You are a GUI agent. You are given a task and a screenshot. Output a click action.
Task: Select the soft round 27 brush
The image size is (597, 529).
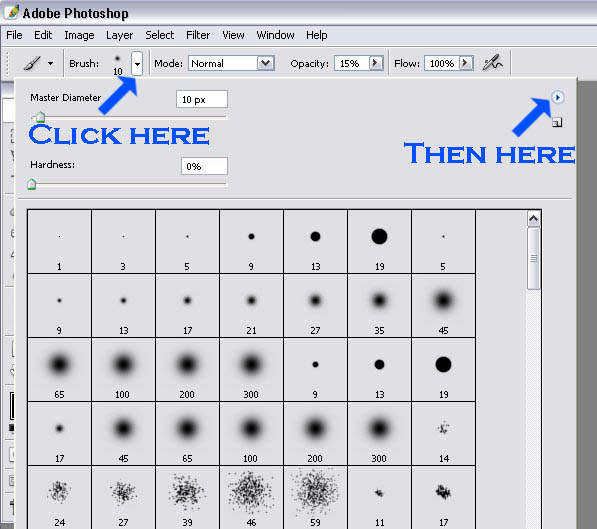(315, 306)
